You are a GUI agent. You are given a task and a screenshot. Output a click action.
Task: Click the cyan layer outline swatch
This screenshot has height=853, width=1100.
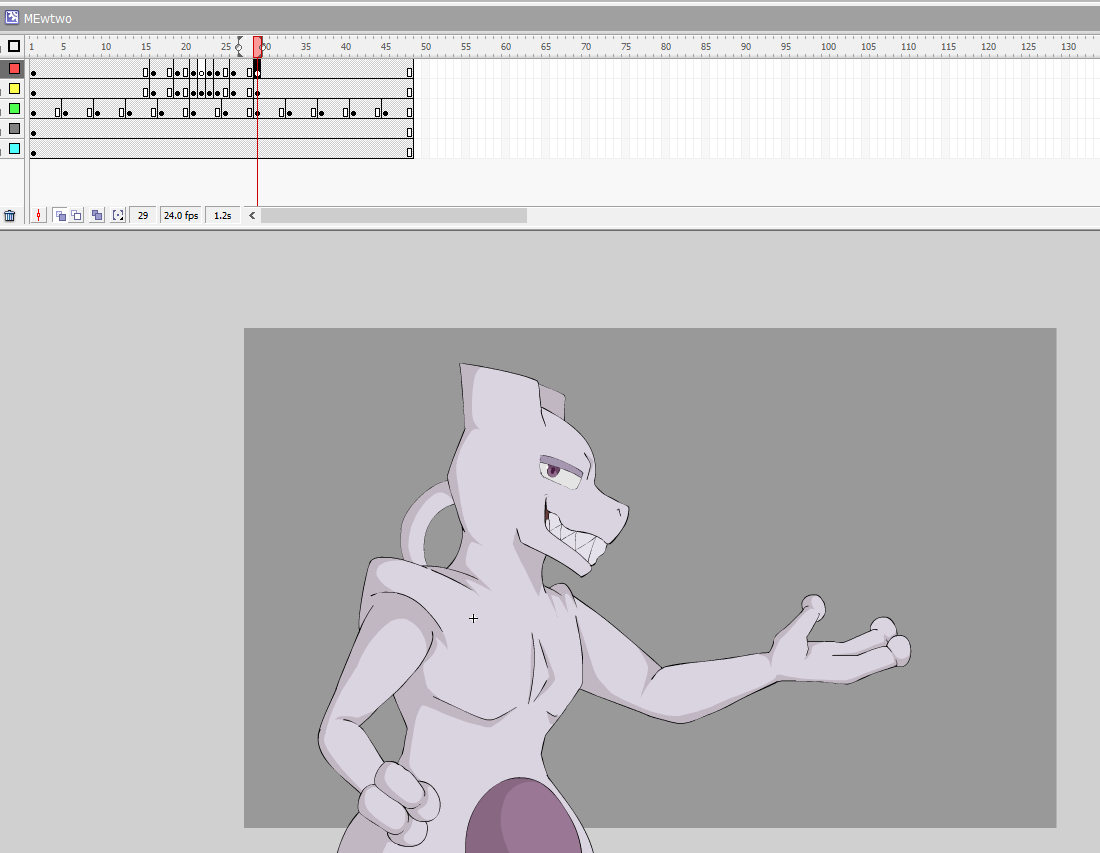click(x=14, y=149)
